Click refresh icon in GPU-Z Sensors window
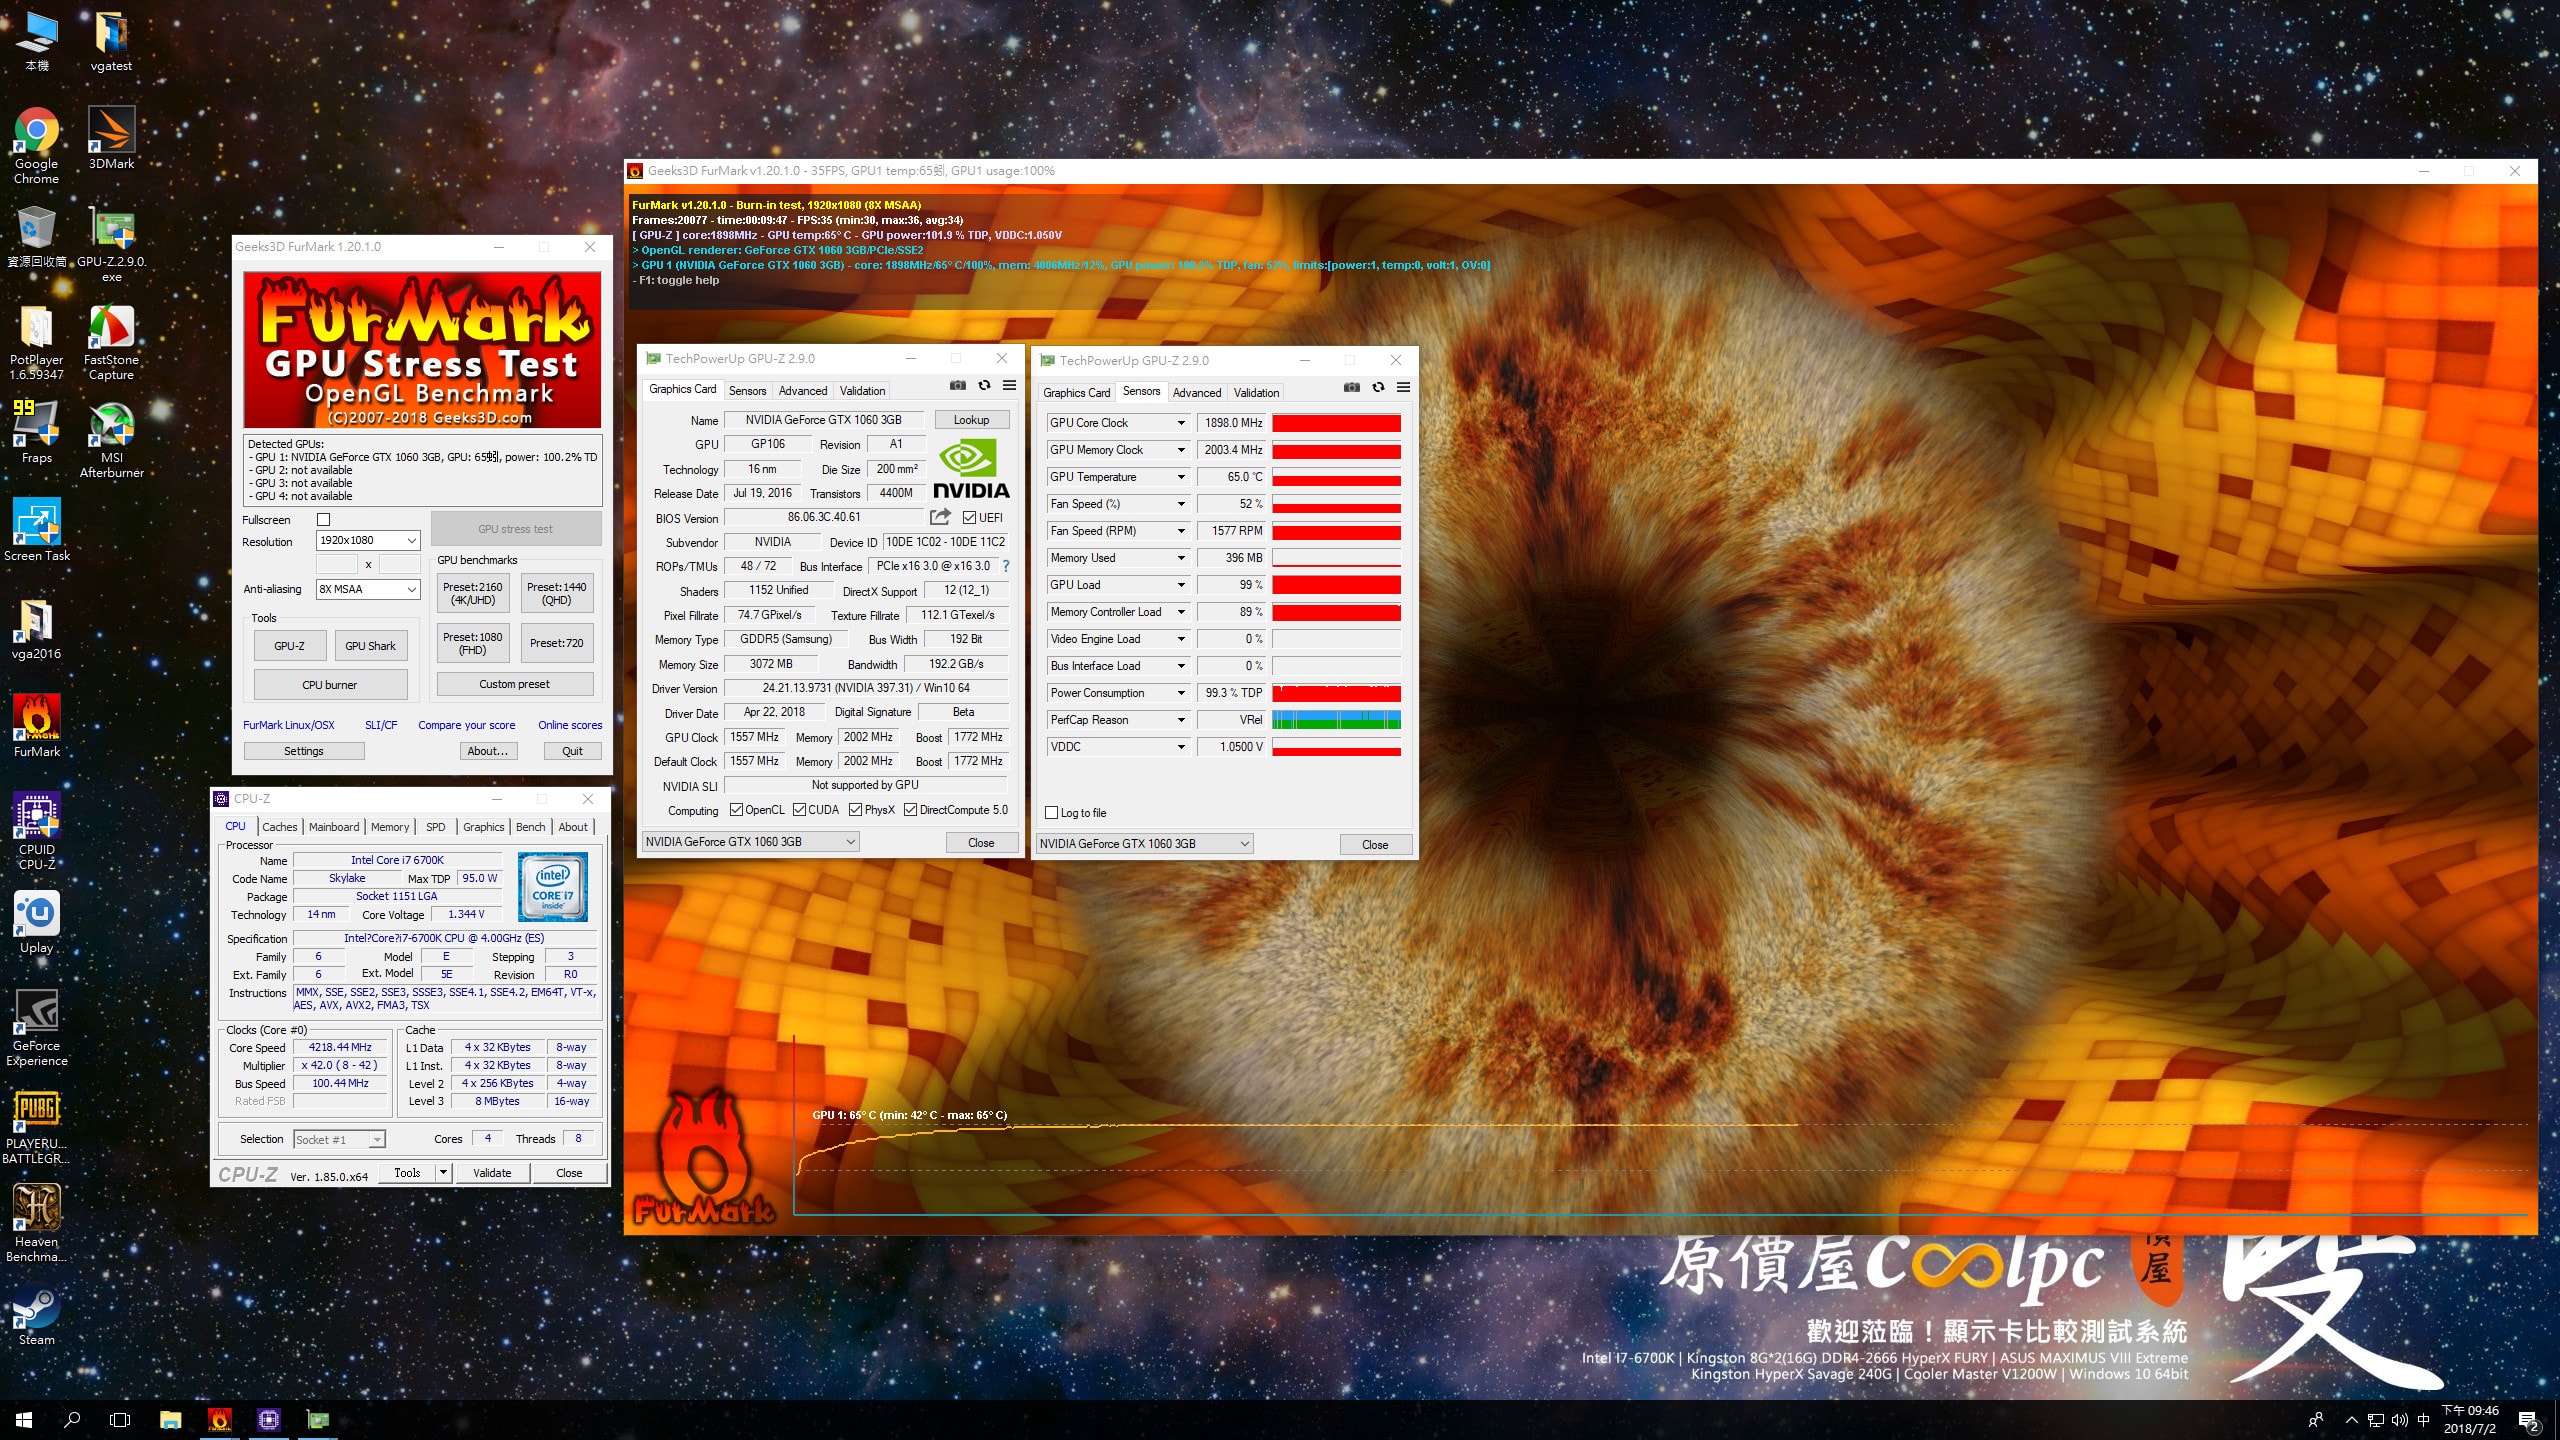Viewport: 2560px width, 1440px height. [x=1378, y=388]
